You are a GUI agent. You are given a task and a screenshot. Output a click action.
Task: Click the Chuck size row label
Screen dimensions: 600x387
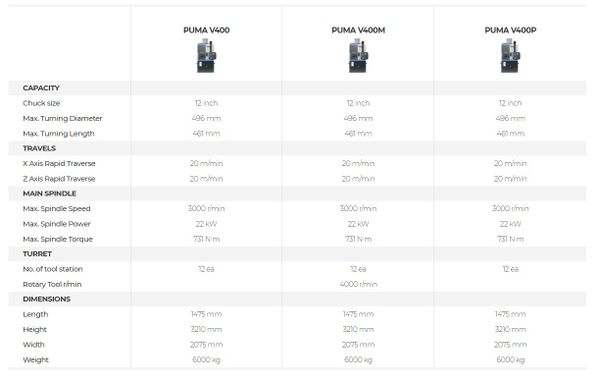(x=41, y=103)
